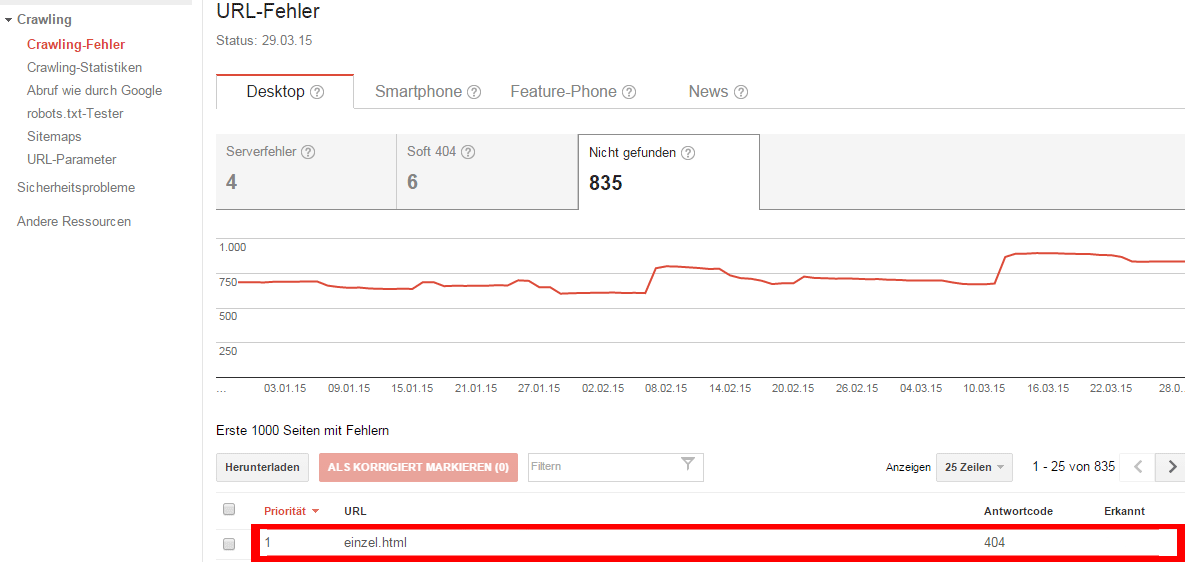Open help icon beside Soft 404
The height and width of the screenshot is (562, 1185).
coord(468,152)
